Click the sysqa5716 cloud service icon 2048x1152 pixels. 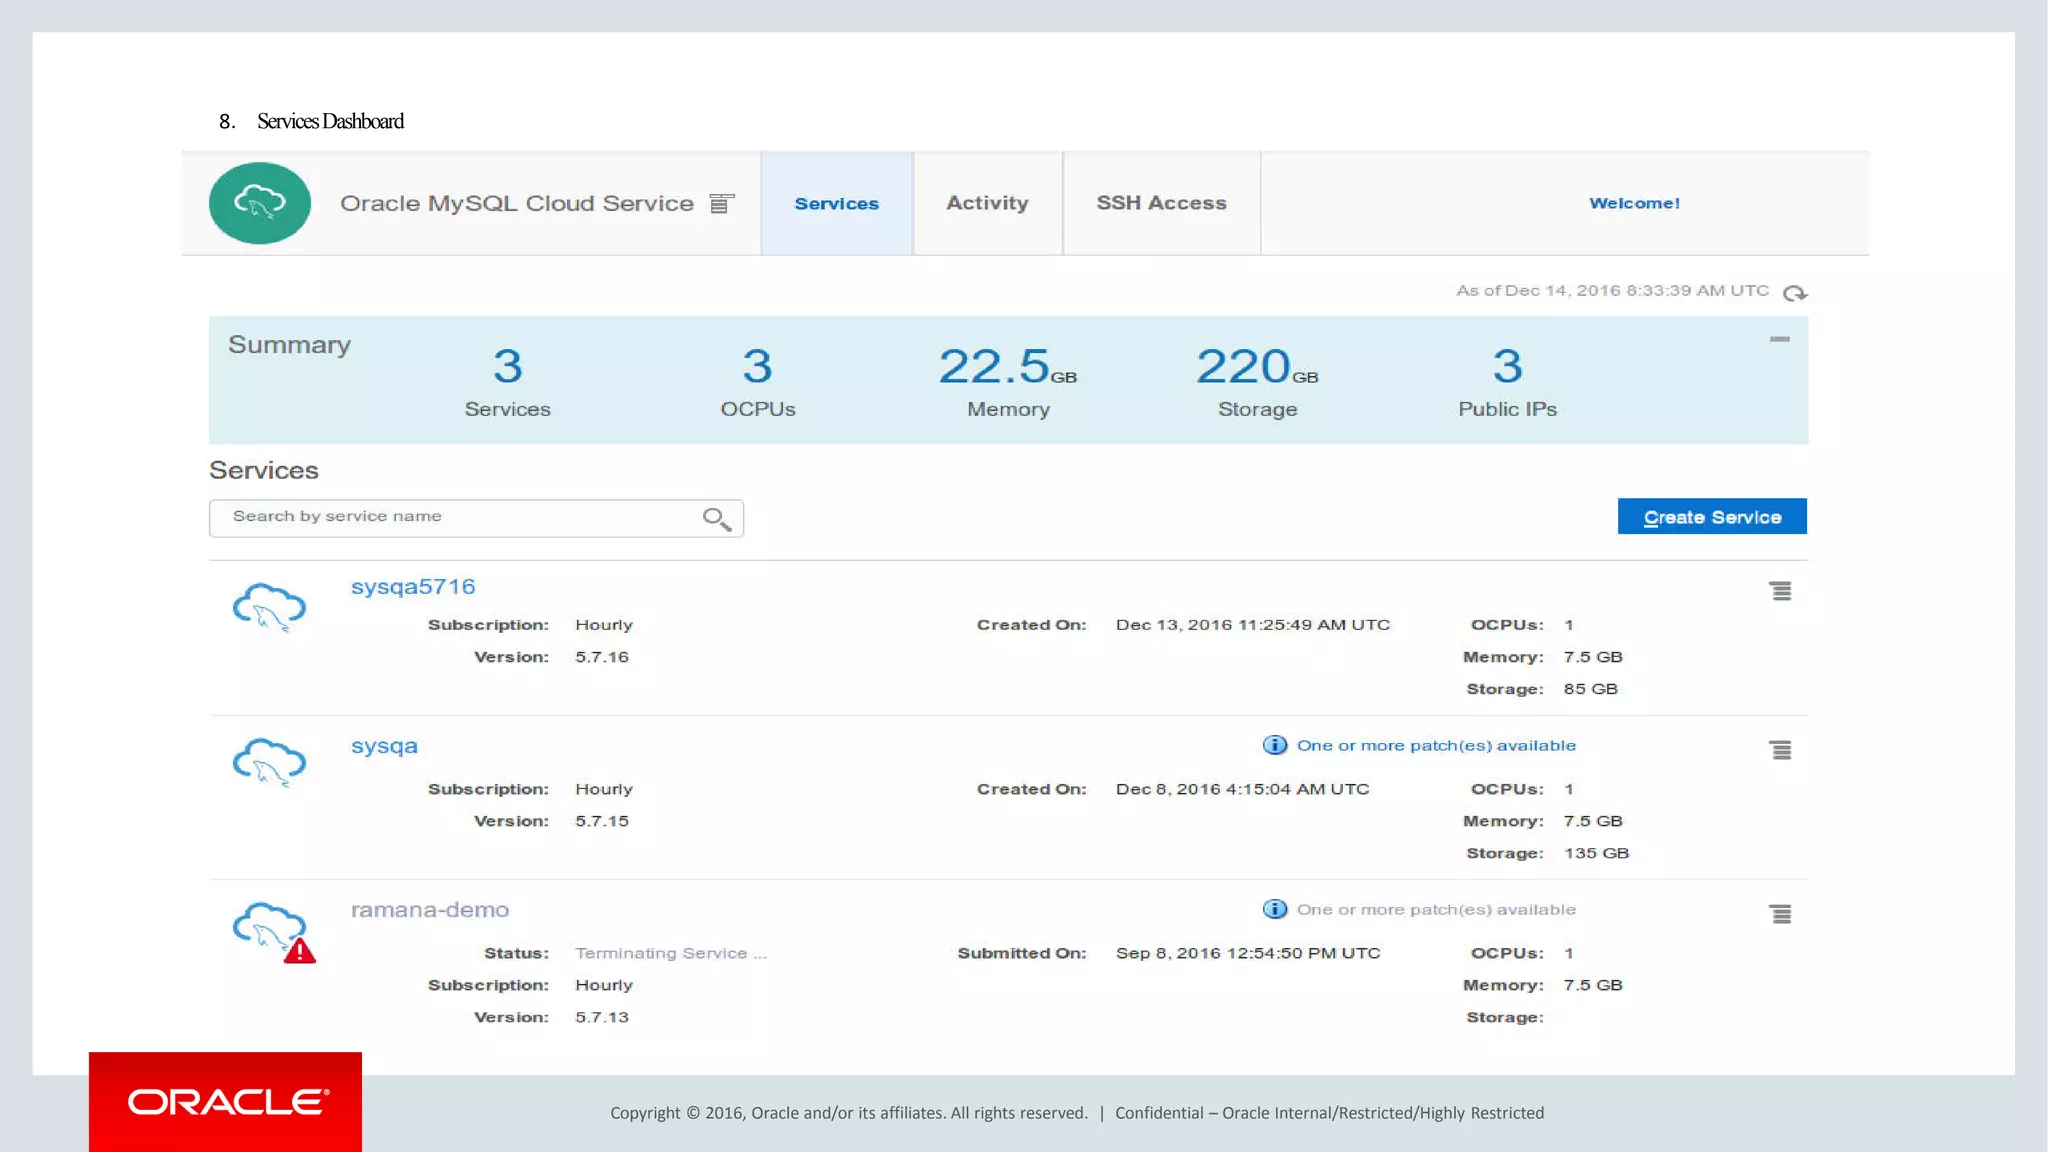269,607
